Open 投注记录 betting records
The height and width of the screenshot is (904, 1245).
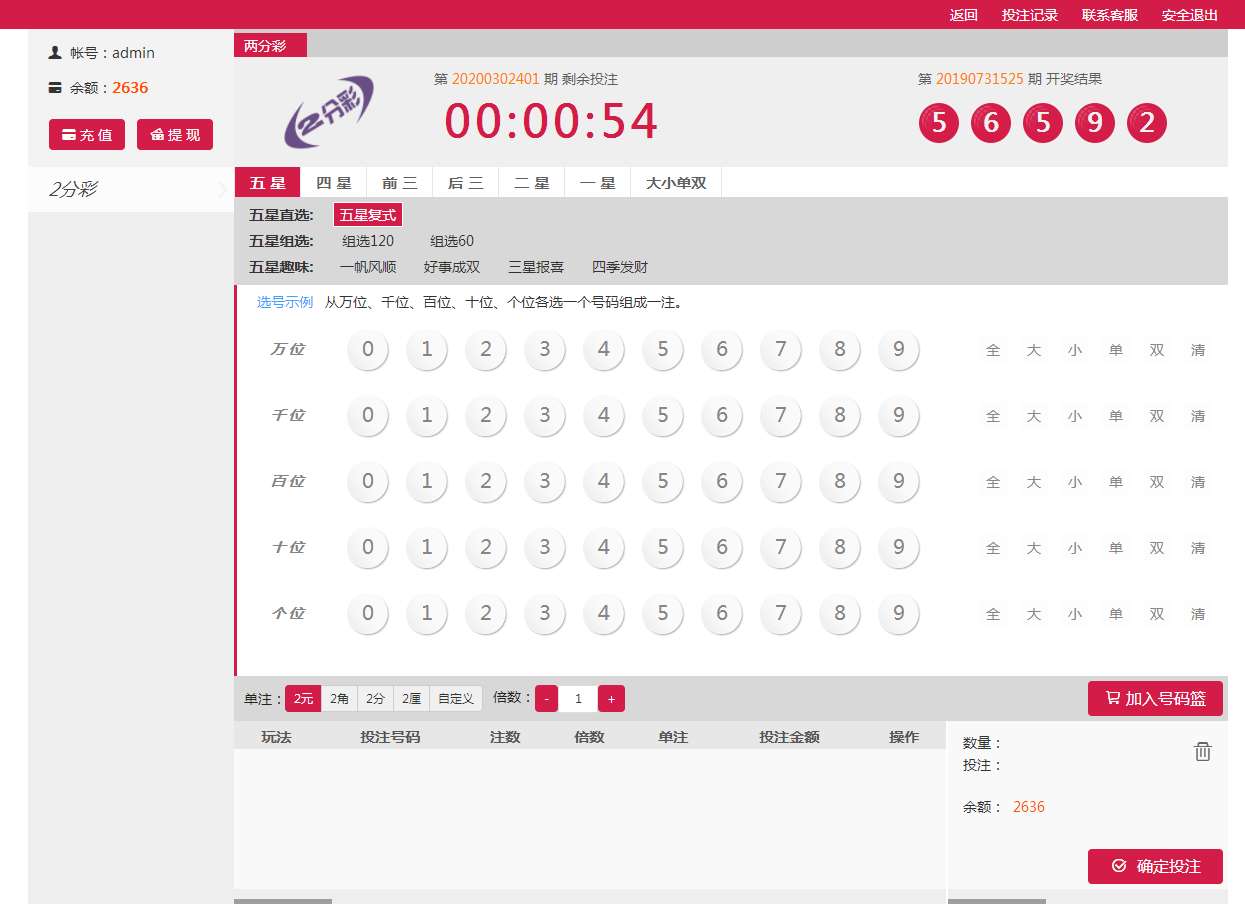[1030, 15]
